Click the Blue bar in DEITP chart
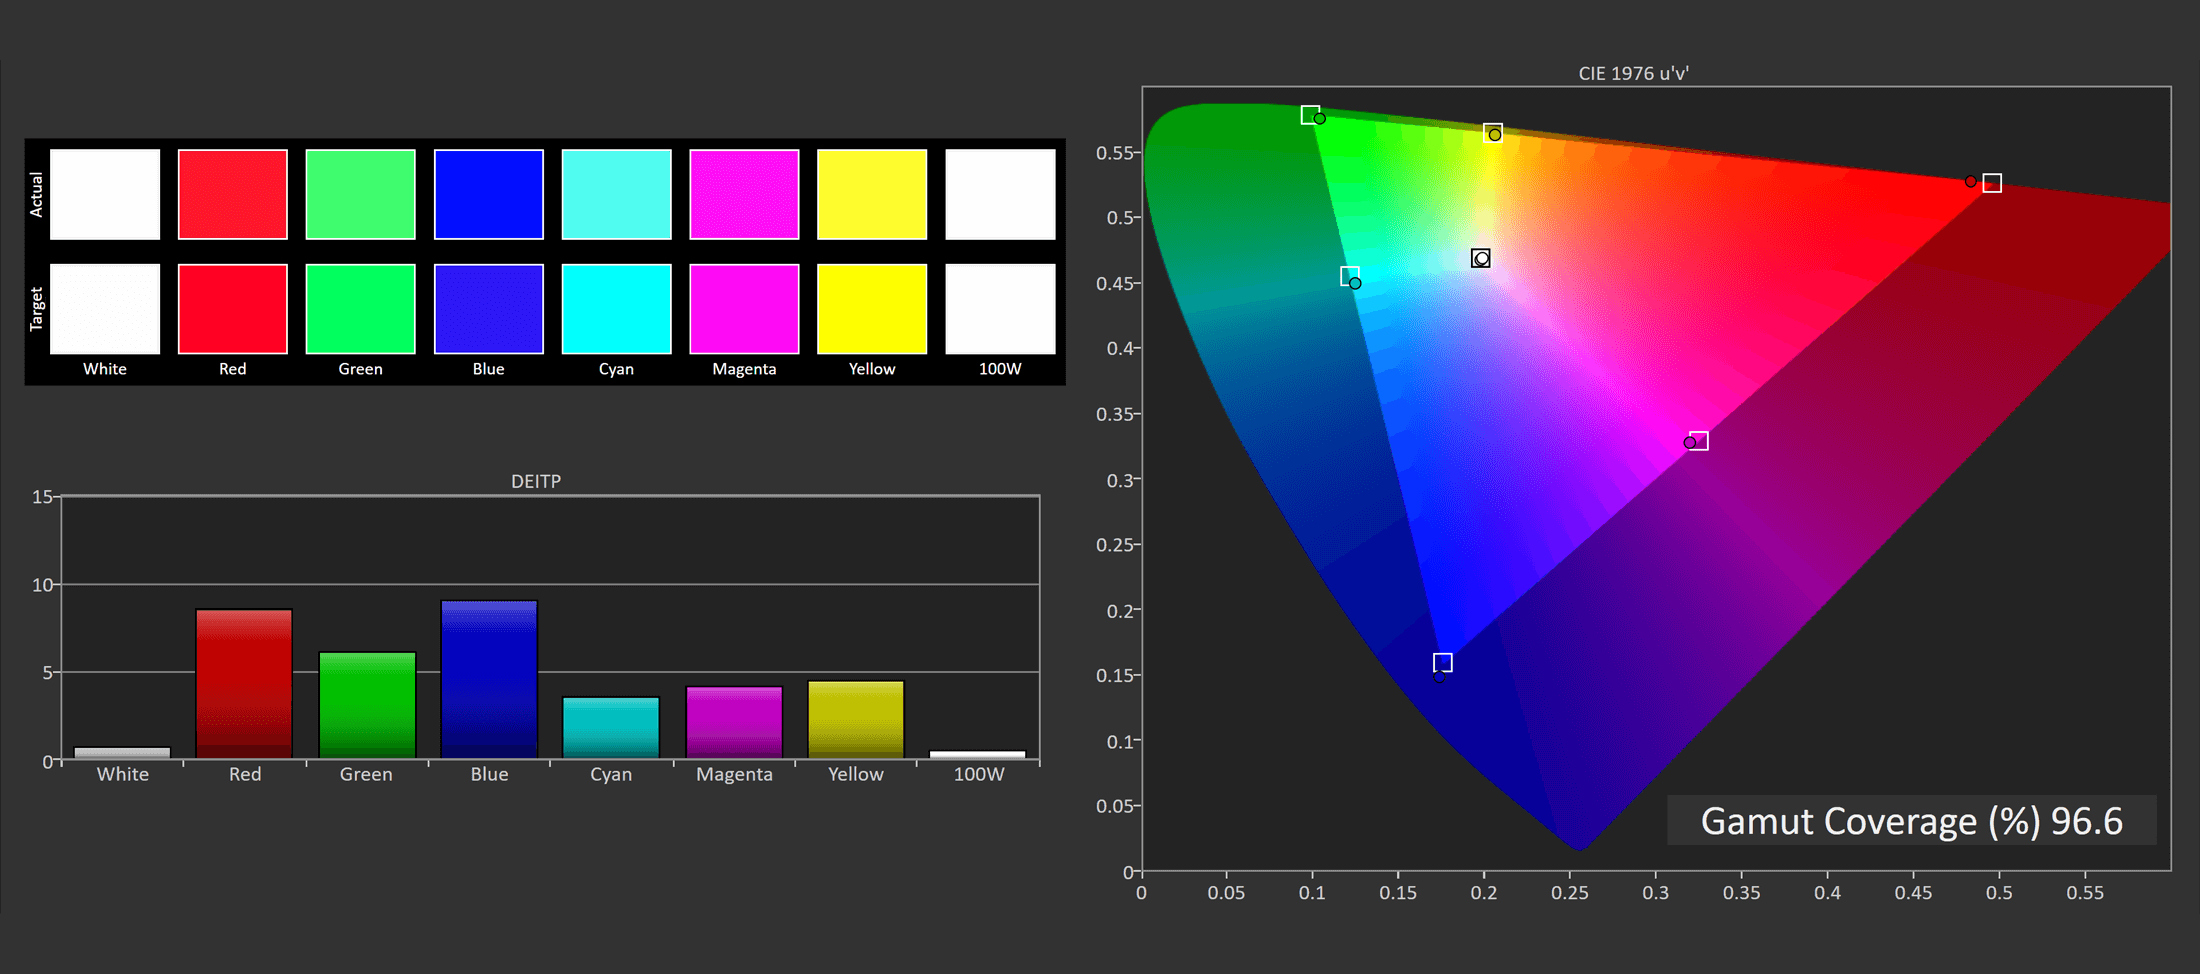 coord(489,680)
